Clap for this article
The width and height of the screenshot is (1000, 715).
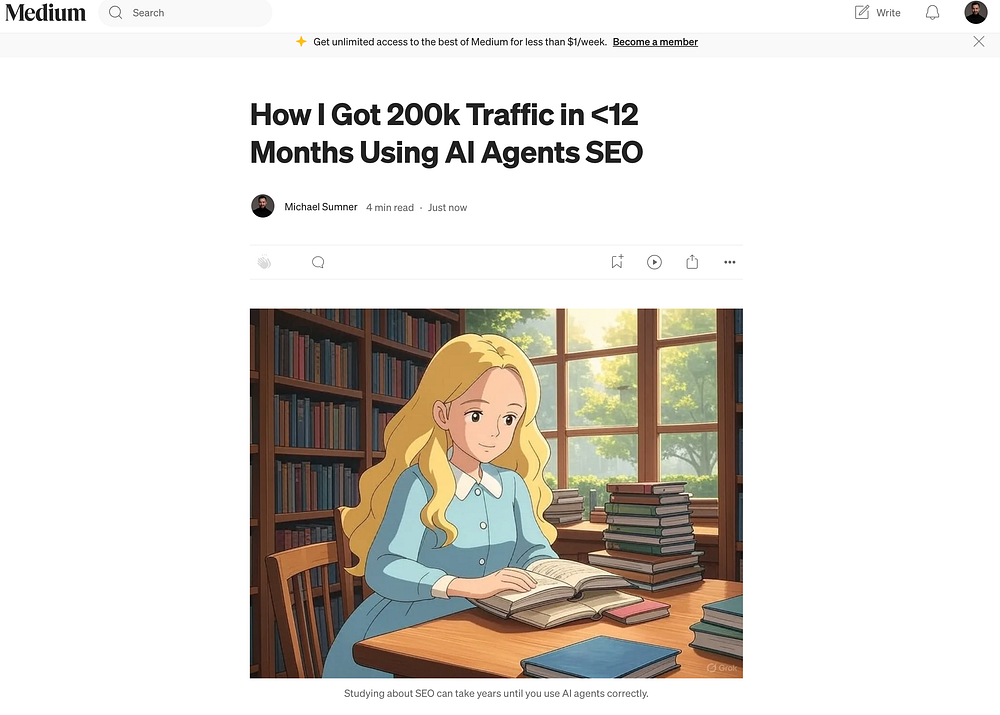(264, 262)
